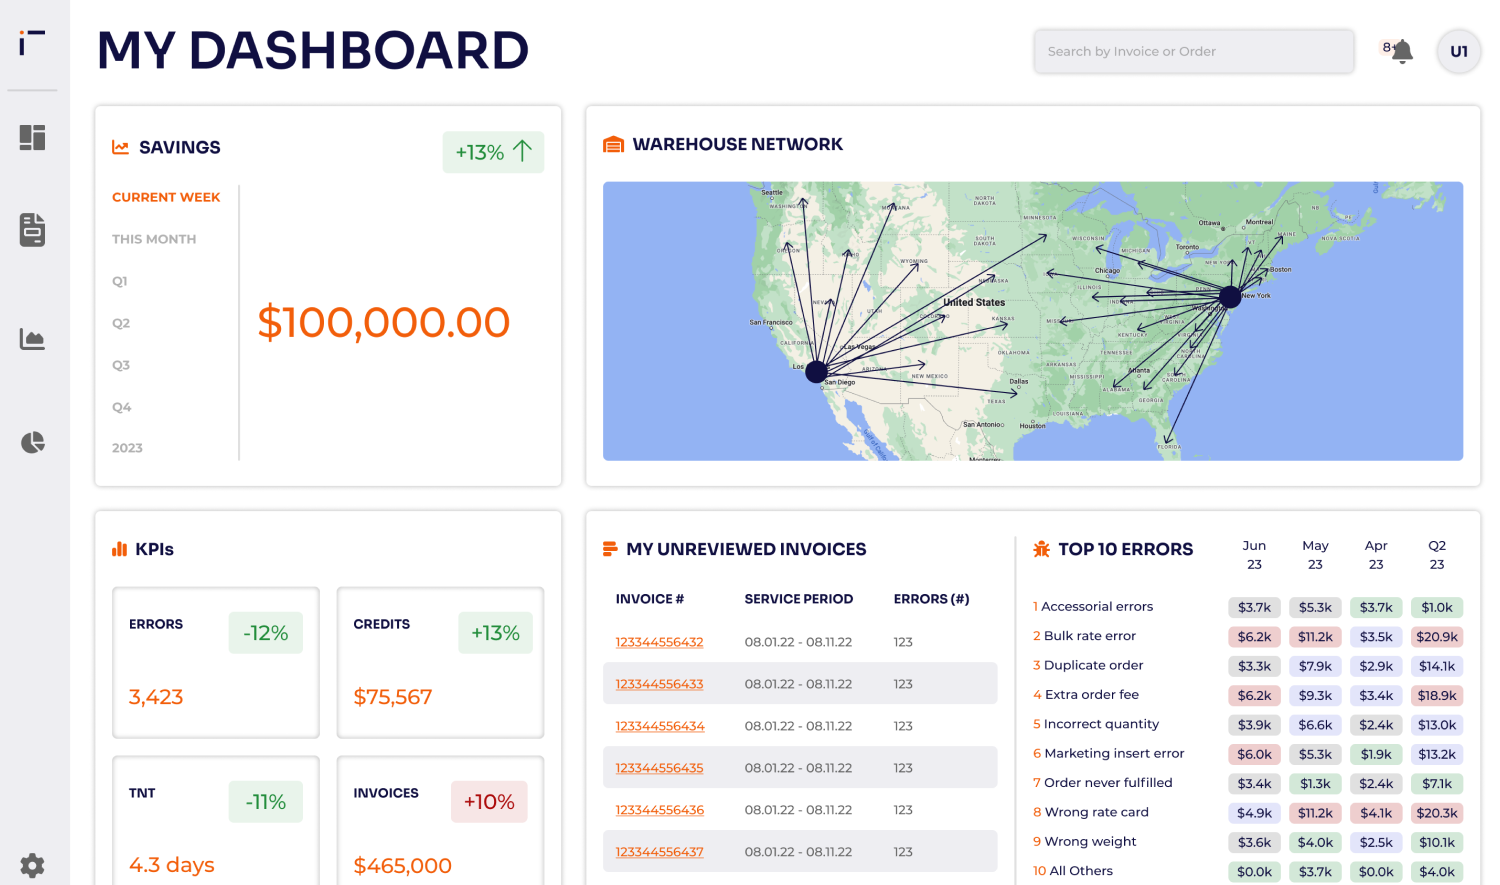Click the Search by Invoice or Order field

1194,51
